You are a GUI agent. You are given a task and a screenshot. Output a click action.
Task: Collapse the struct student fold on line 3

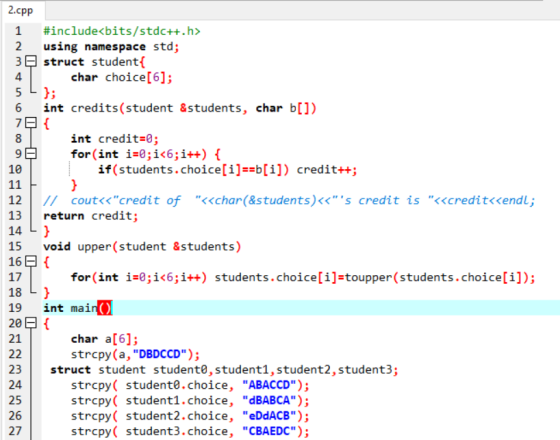pos(31,61)
